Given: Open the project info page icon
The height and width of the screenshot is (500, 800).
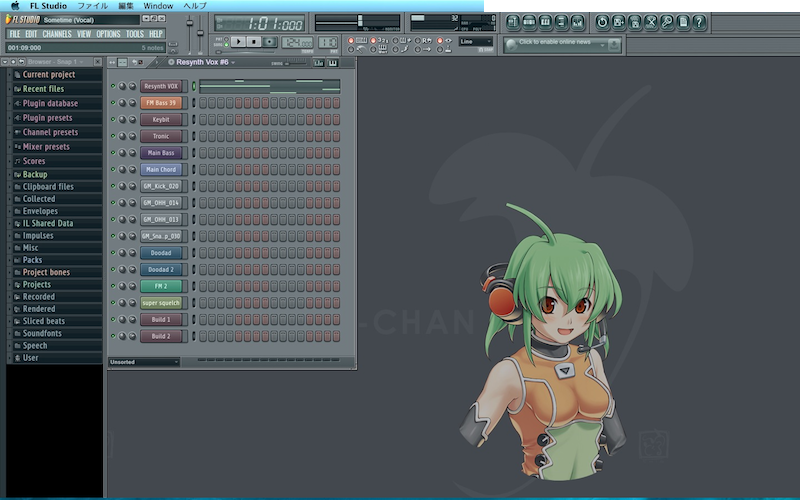Looking at the screenshot, I should (x=683, y=22).
